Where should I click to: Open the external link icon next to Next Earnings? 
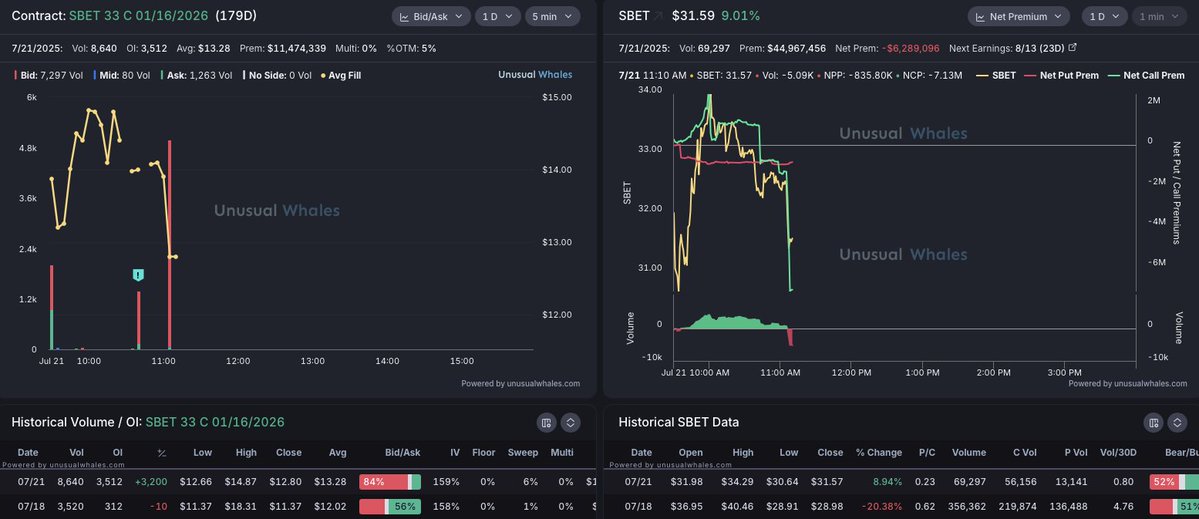point(1072,47)
